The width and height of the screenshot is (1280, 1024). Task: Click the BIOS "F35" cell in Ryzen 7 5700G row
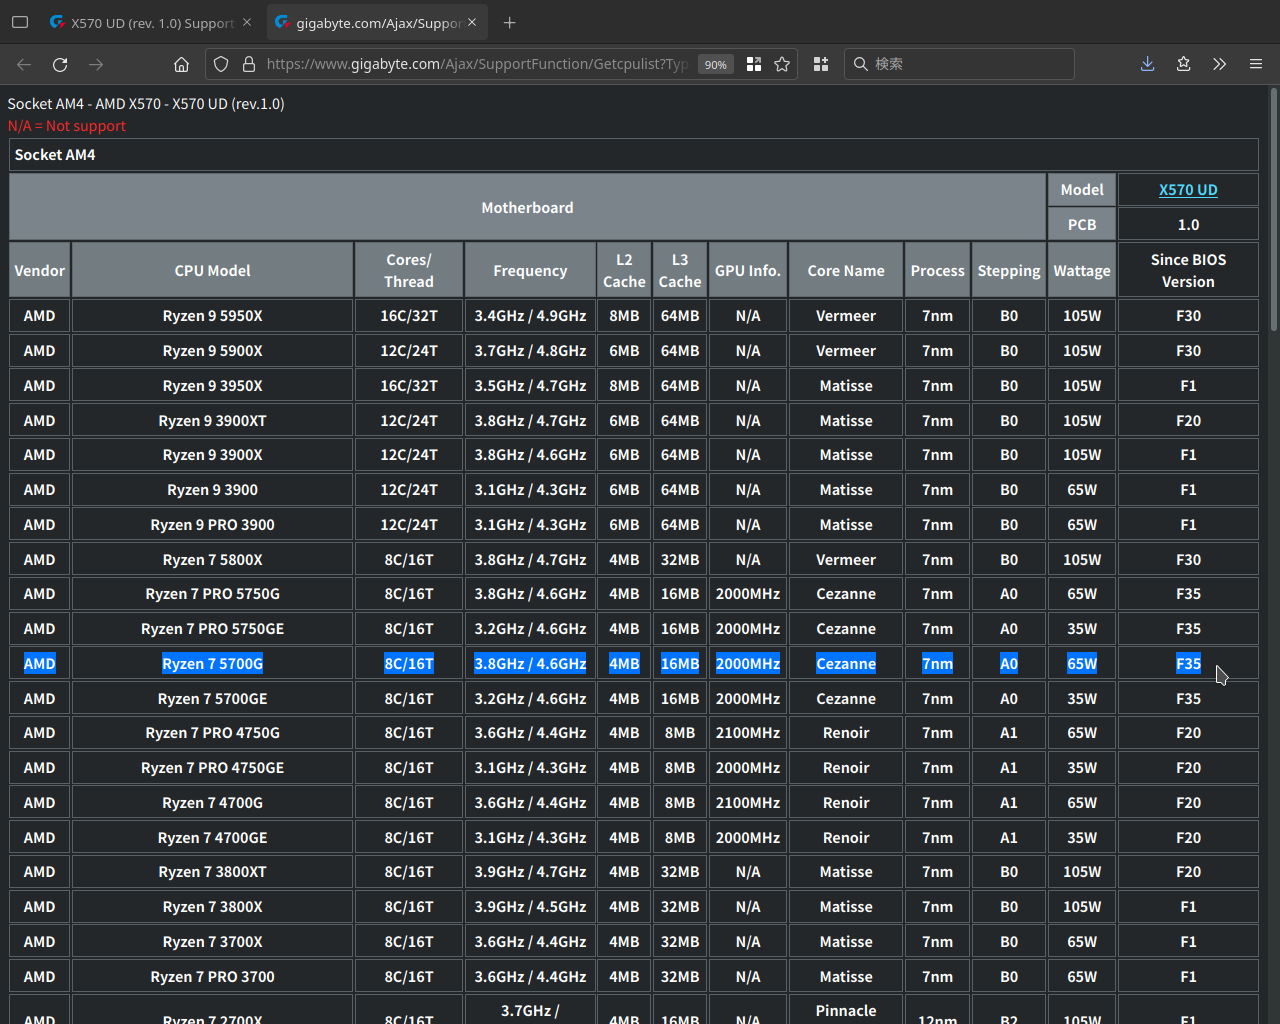tap(1188, 664)
